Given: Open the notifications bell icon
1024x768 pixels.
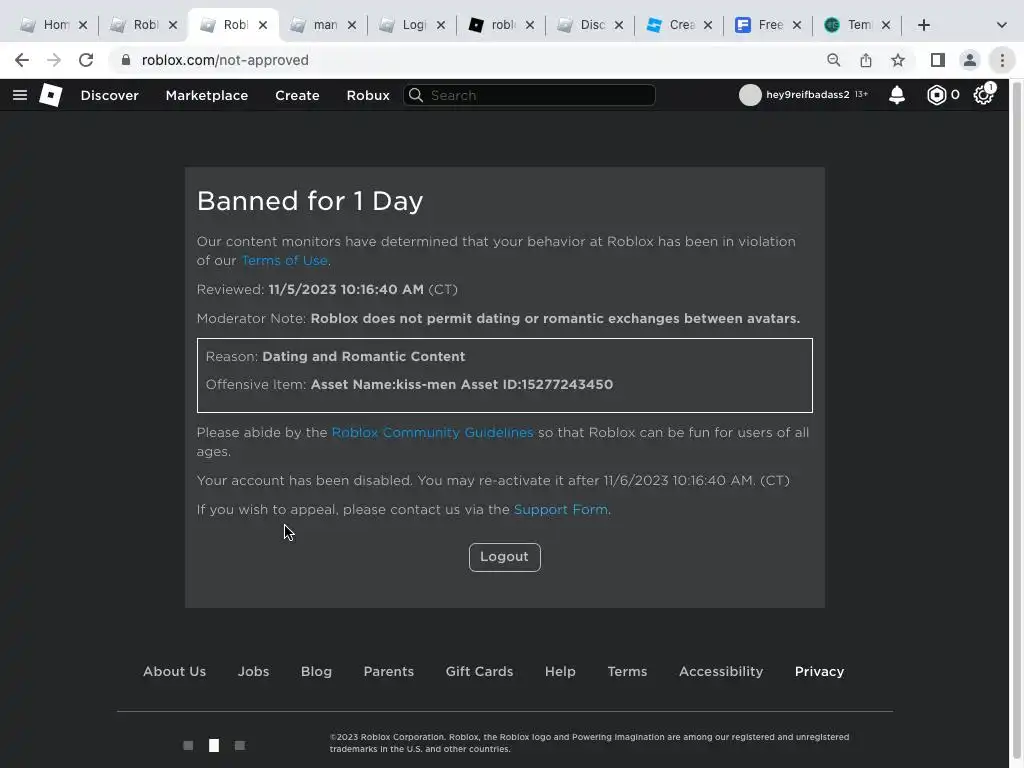Looking at the screenshot, I should tap(897, 95).
